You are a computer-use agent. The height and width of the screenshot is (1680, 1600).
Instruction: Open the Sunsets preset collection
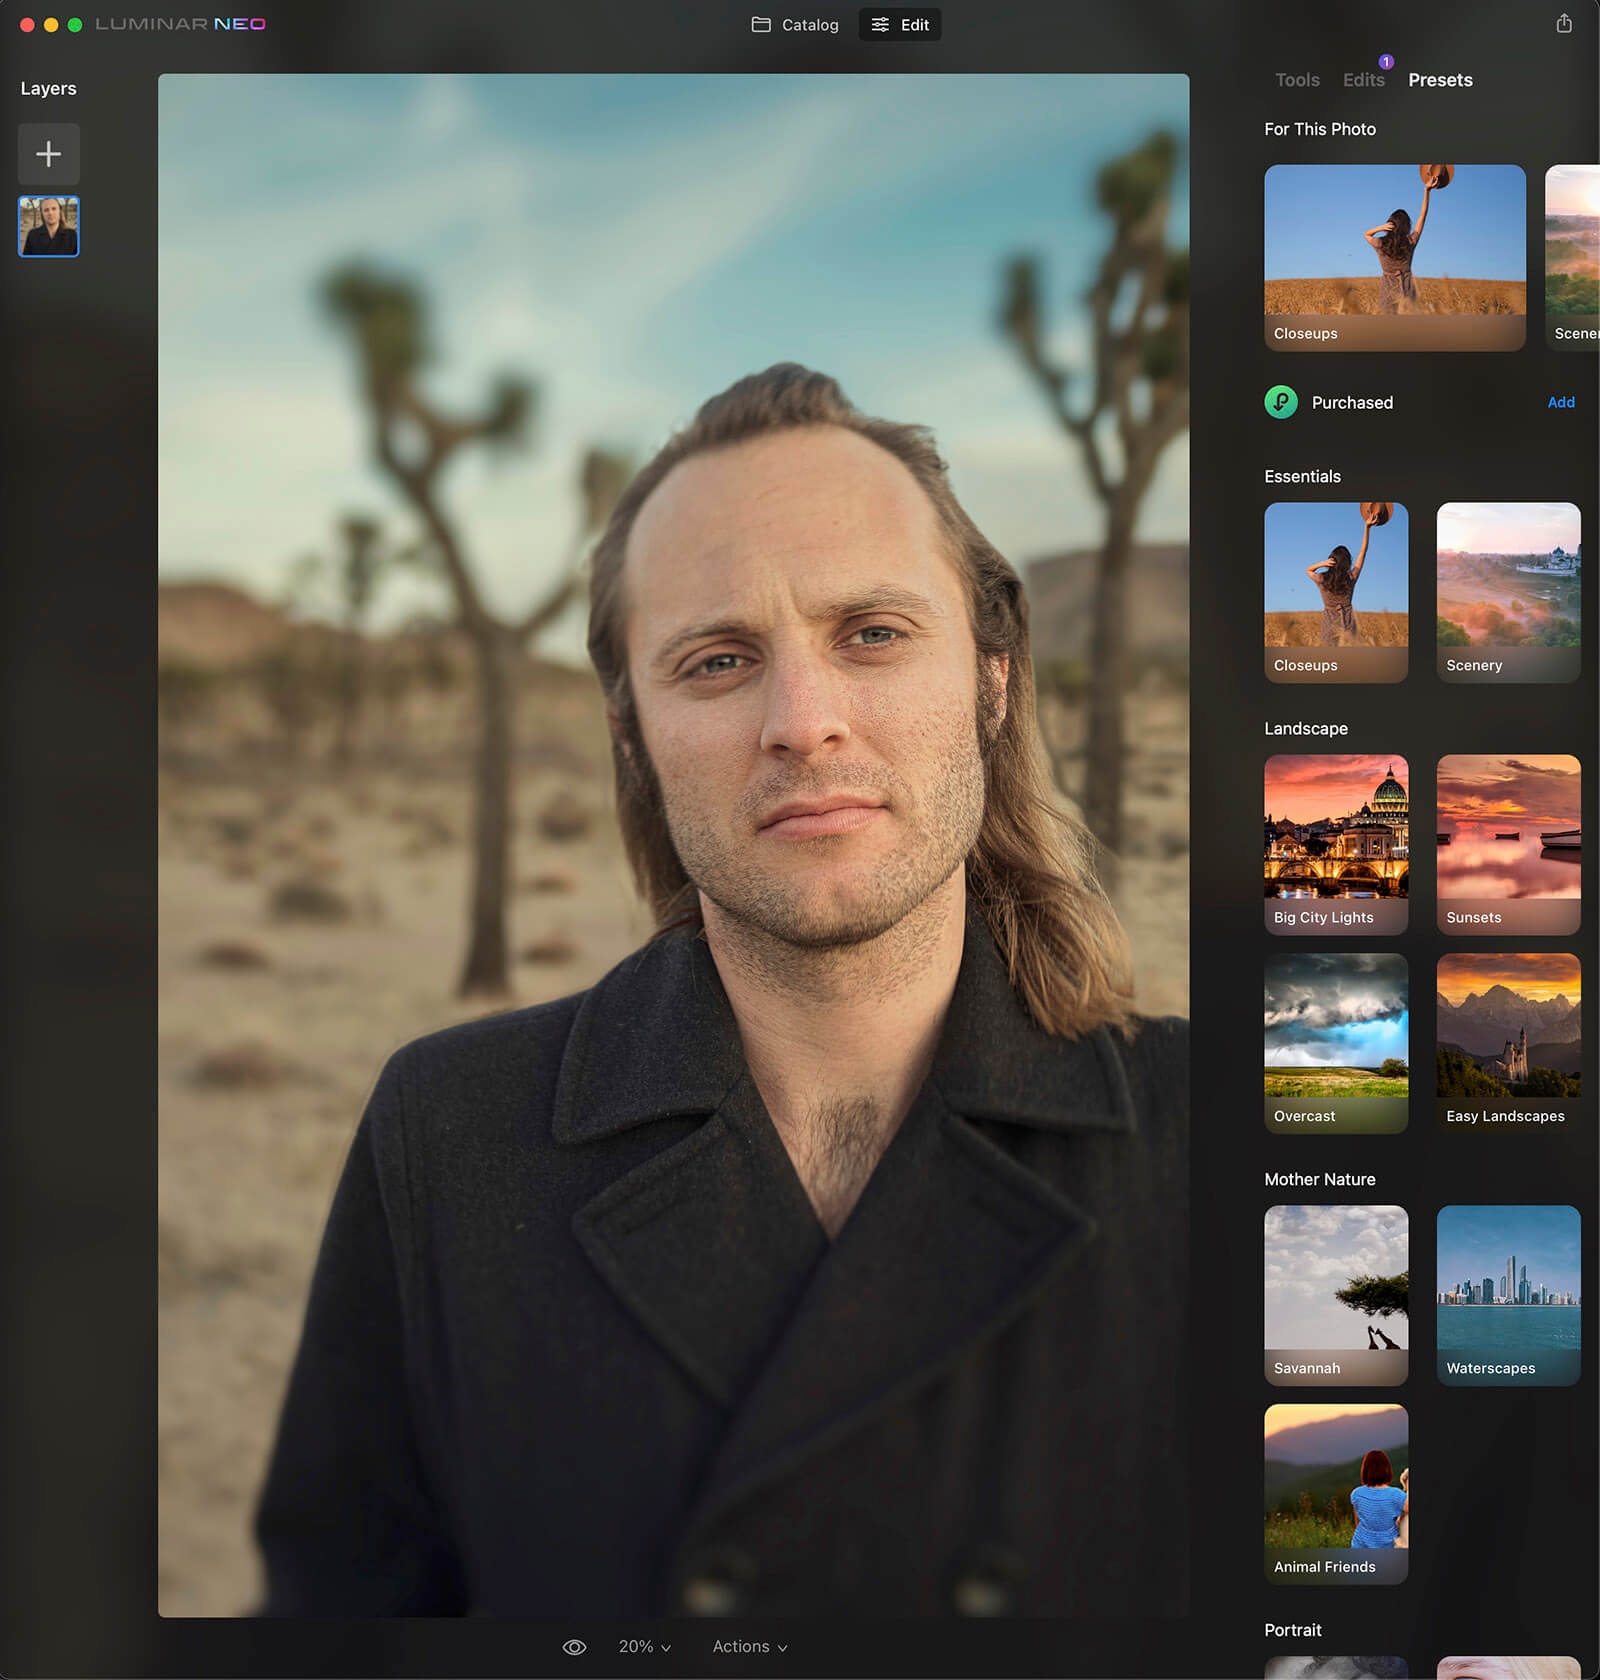(x=1508, y=844)
